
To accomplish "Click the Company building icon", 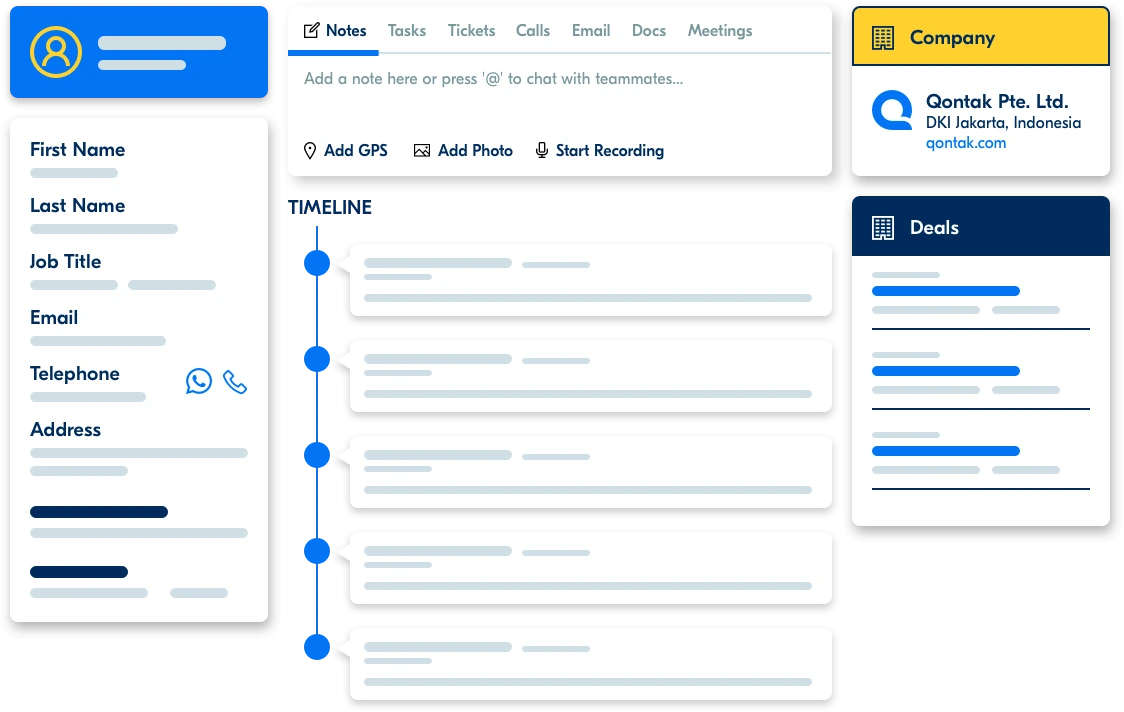I will click(x=882, y=38).
